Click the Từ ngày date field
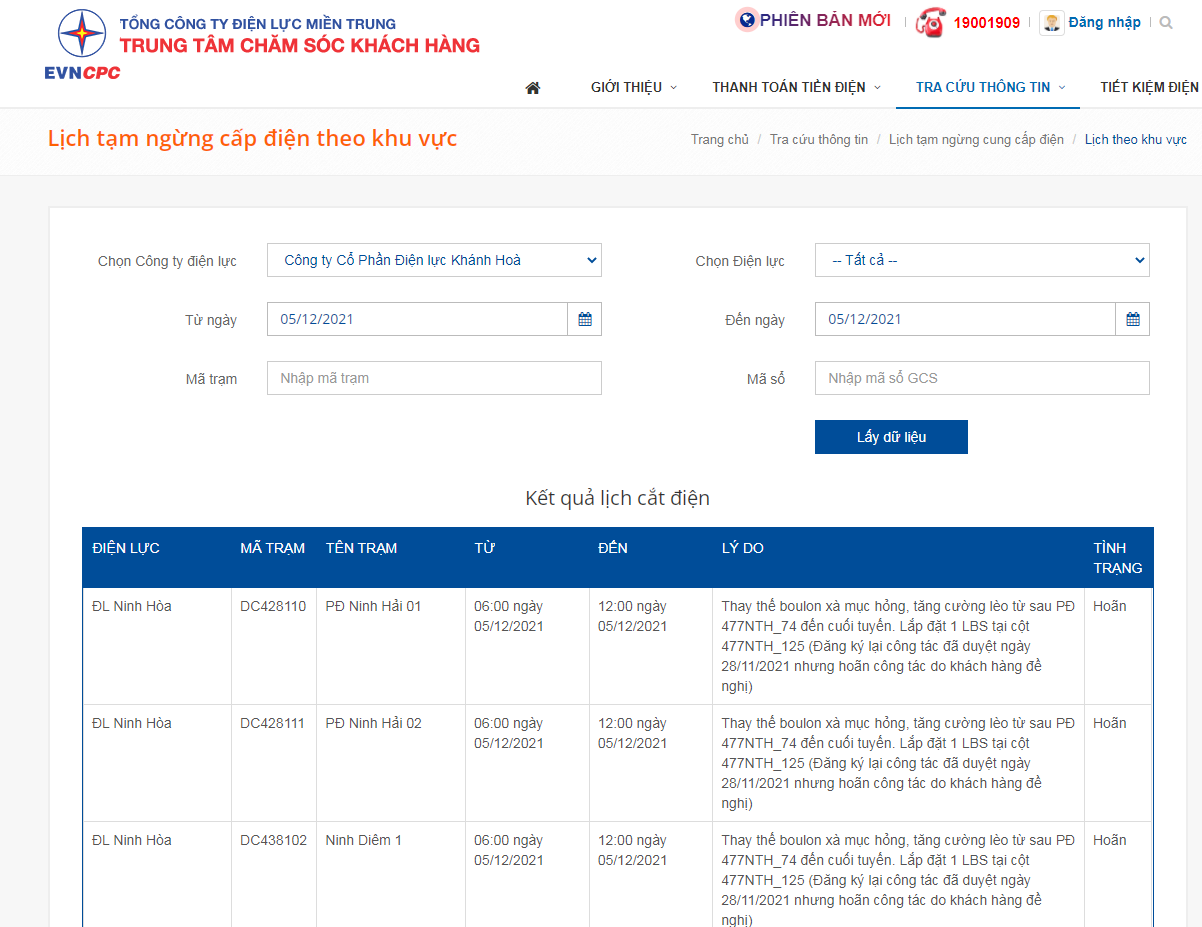Screen dimensions: 1202x927 coord(417,319)
